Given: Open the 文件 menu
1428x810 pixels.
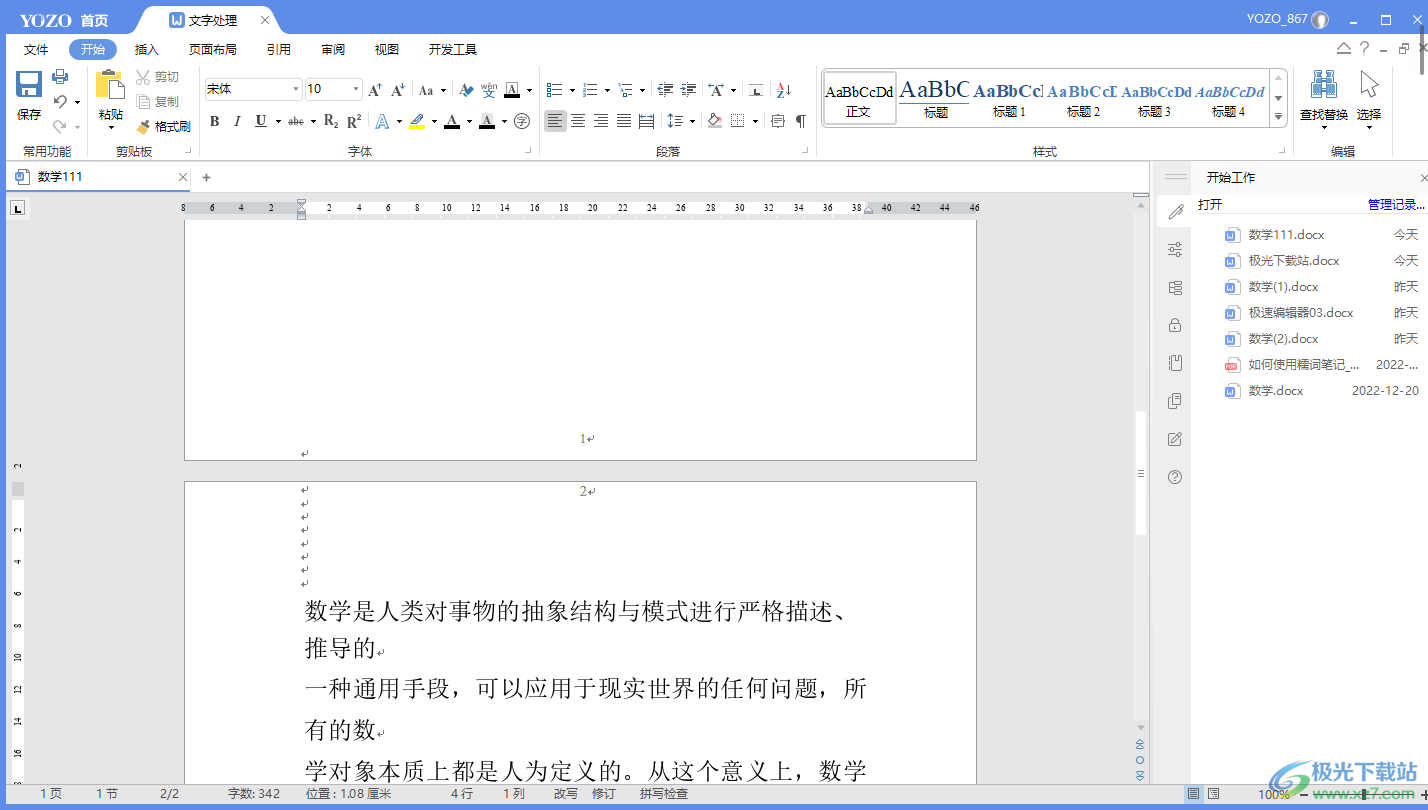Looking at the screenshot, I should (36, 50).
